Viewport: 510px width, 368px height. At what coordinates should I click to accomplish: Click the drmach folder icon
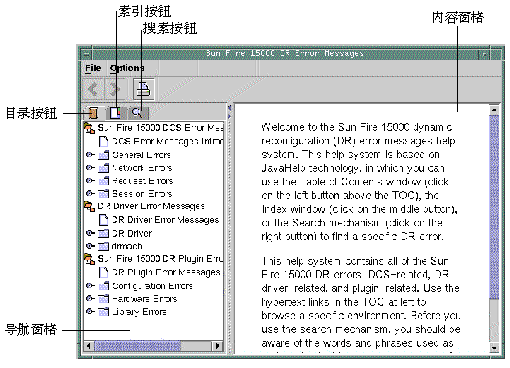pyautogui.click(x=104, y=246)
